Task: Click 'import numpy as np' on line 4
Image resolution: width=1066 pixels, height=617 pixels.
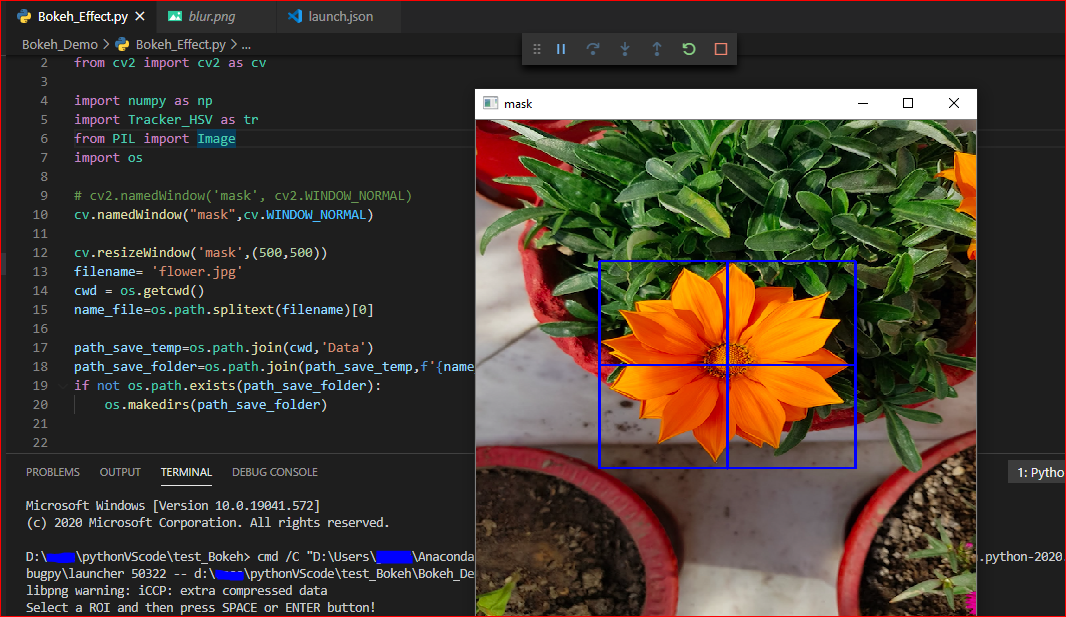Action: point(143,101)
